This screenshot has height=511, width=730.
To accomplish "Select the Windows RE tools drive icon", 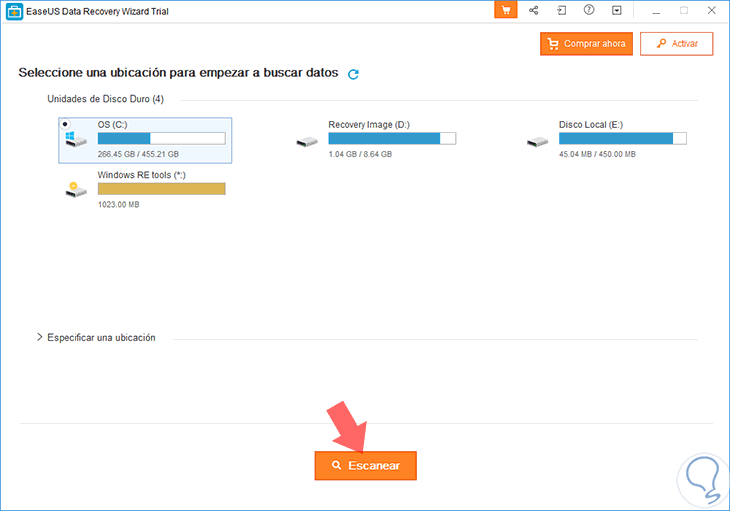I will point(76,189).
